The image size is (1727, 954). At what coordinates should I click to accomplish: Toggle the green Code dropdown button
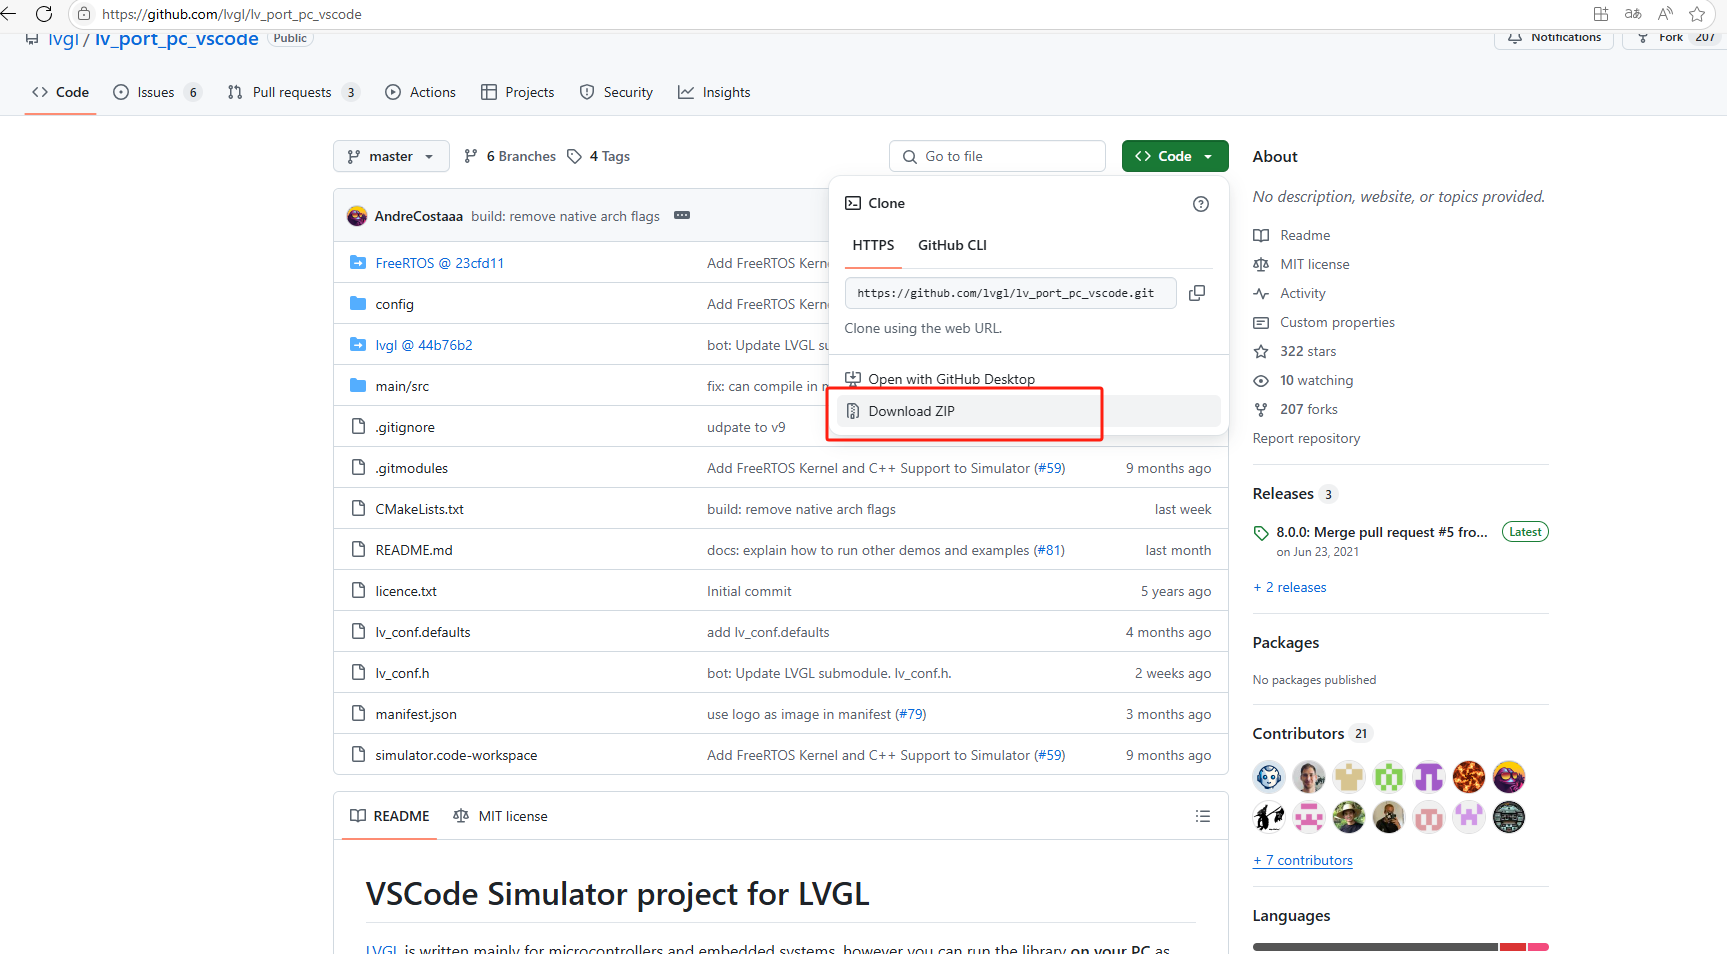1175,156
